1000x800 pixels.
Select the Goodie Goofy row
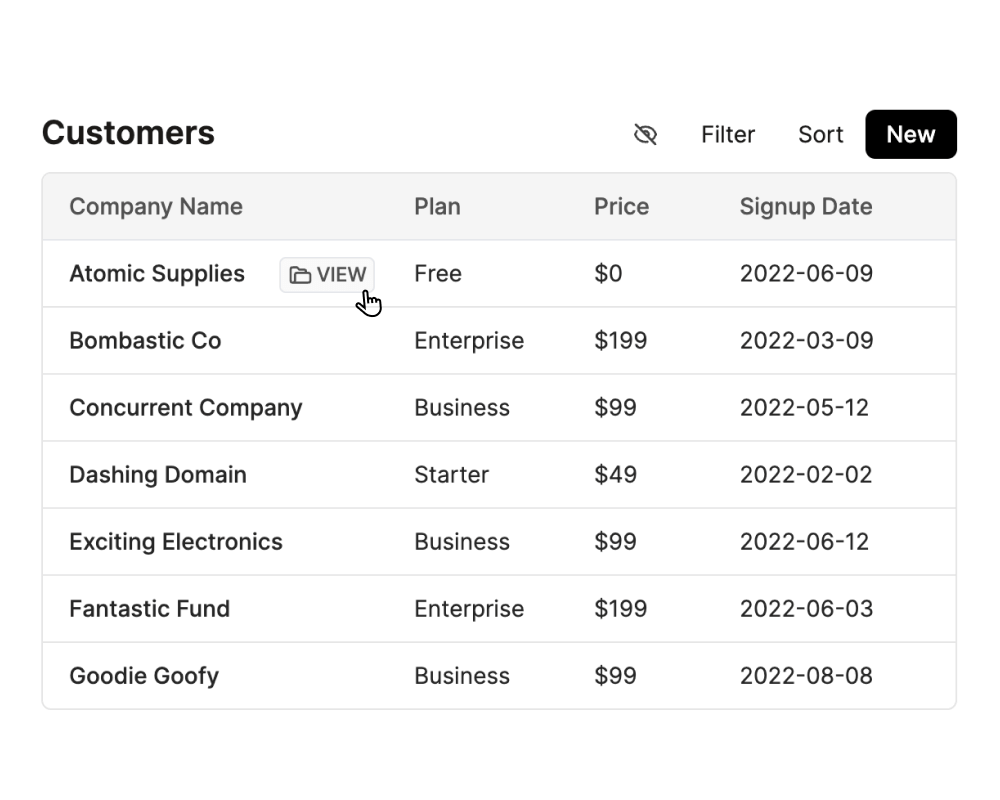click(x=499, y=676)
